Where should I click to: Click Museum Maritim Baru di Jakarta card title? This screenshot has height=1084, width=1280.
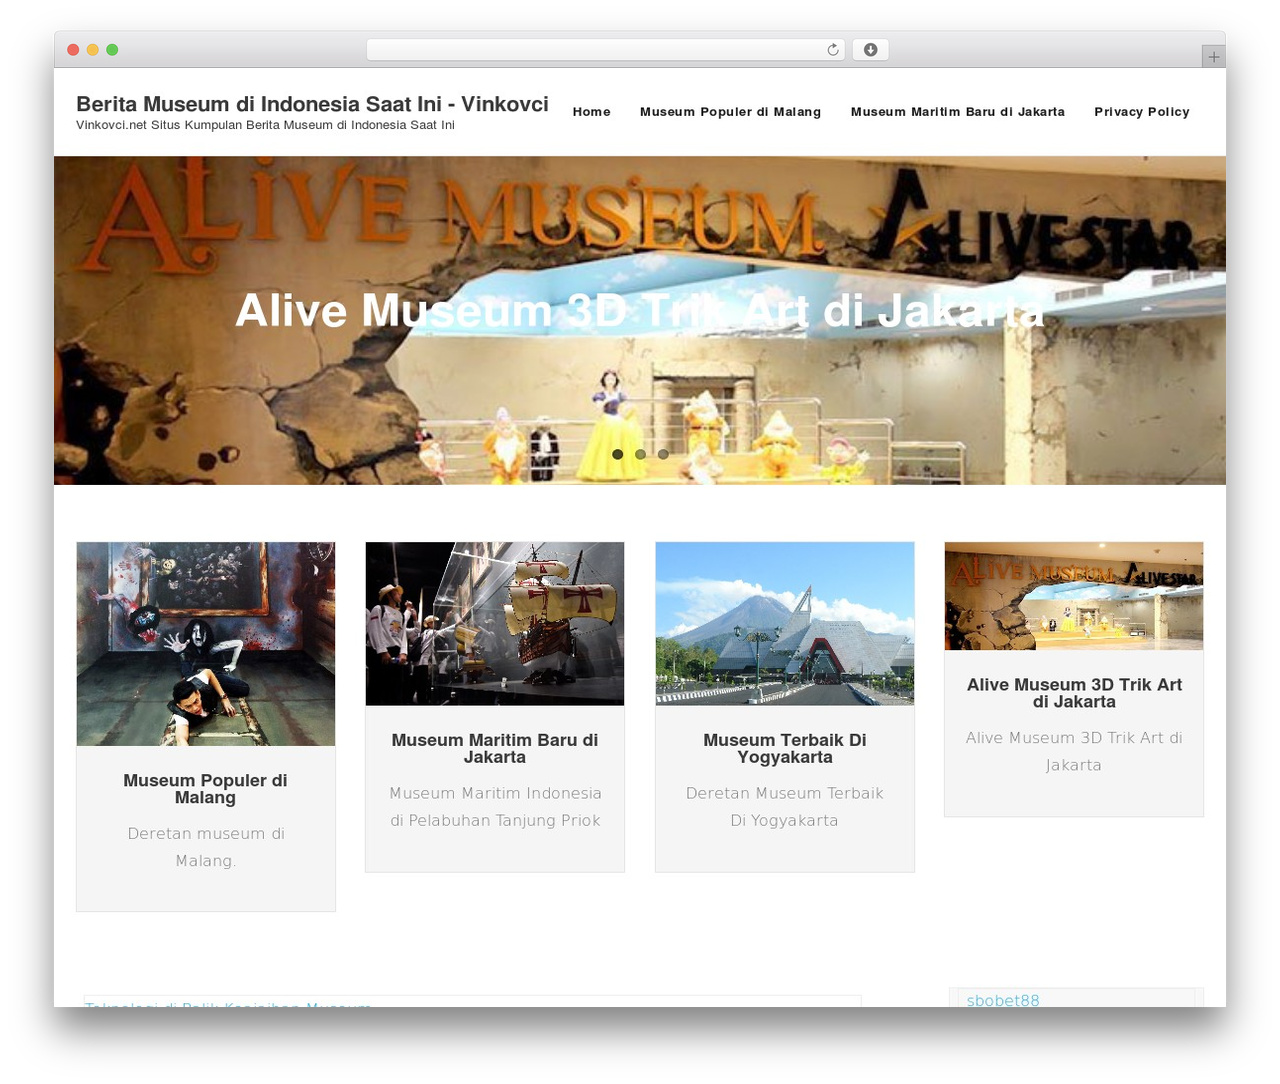495,749
